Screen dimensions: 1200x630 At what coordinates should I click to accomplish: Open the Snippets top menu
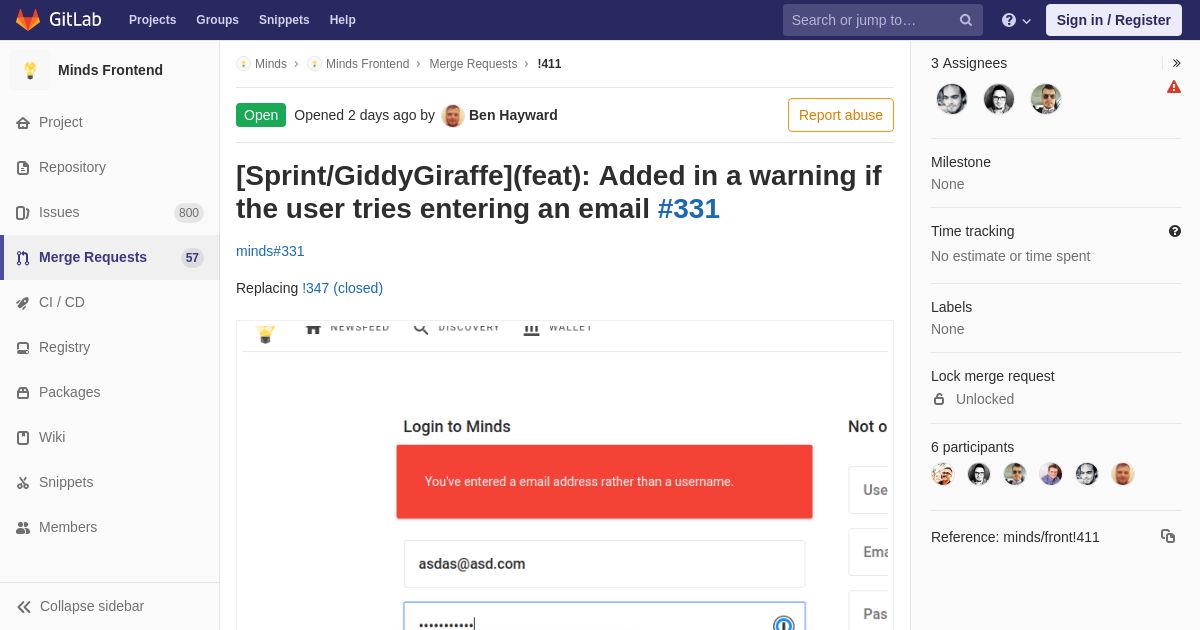(x=284, y=20)
